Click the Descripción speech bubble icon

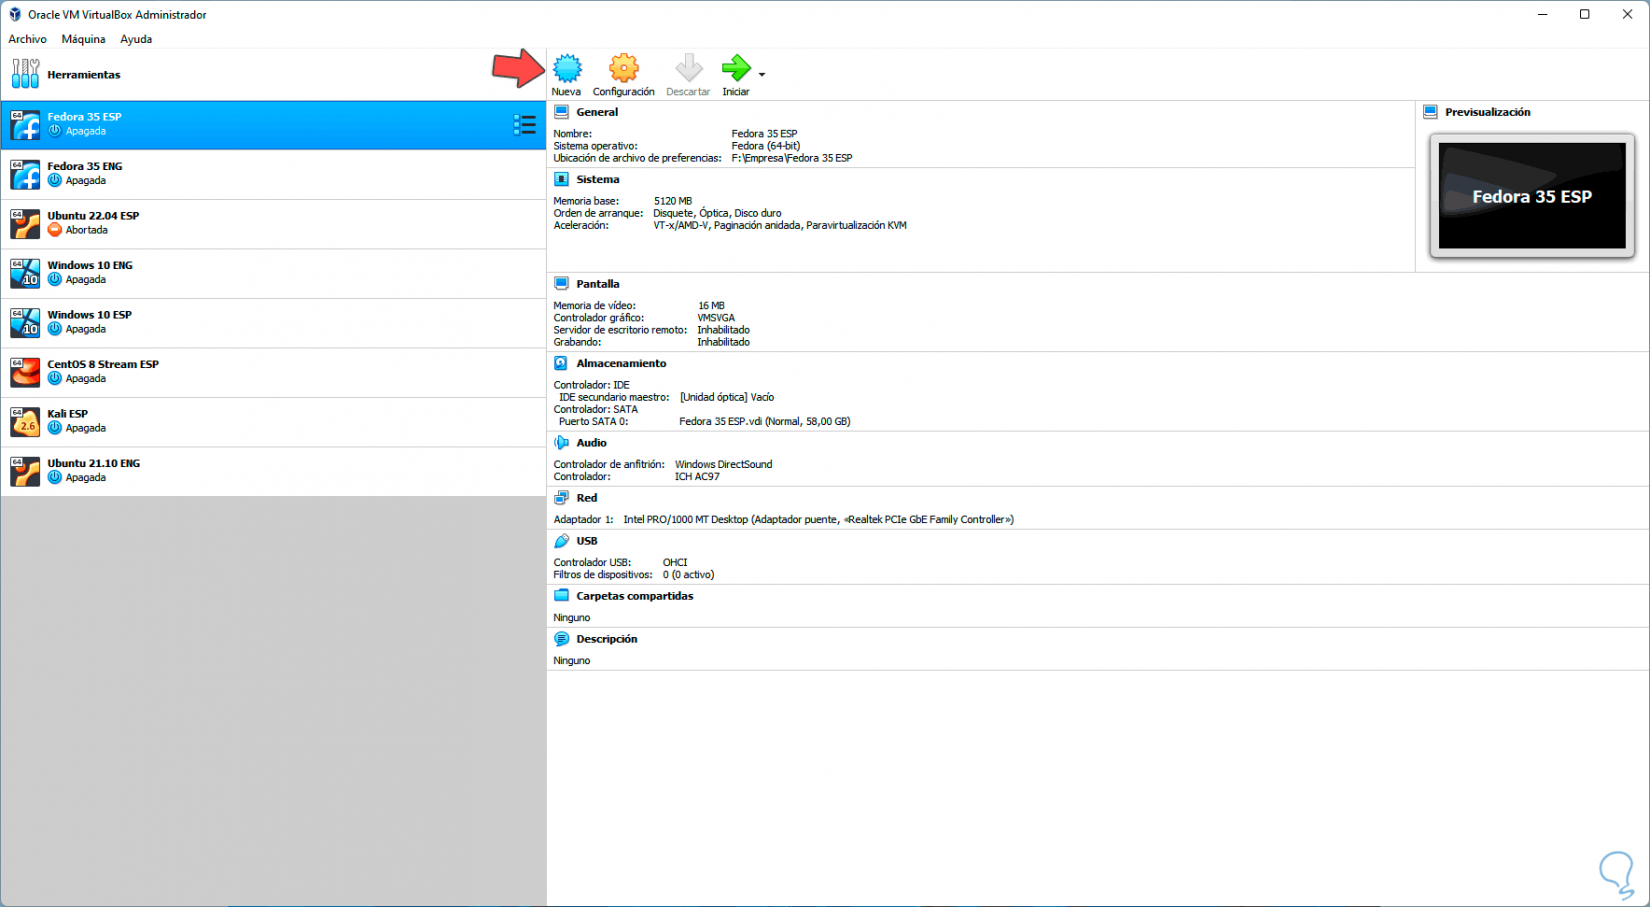(562, 639)
